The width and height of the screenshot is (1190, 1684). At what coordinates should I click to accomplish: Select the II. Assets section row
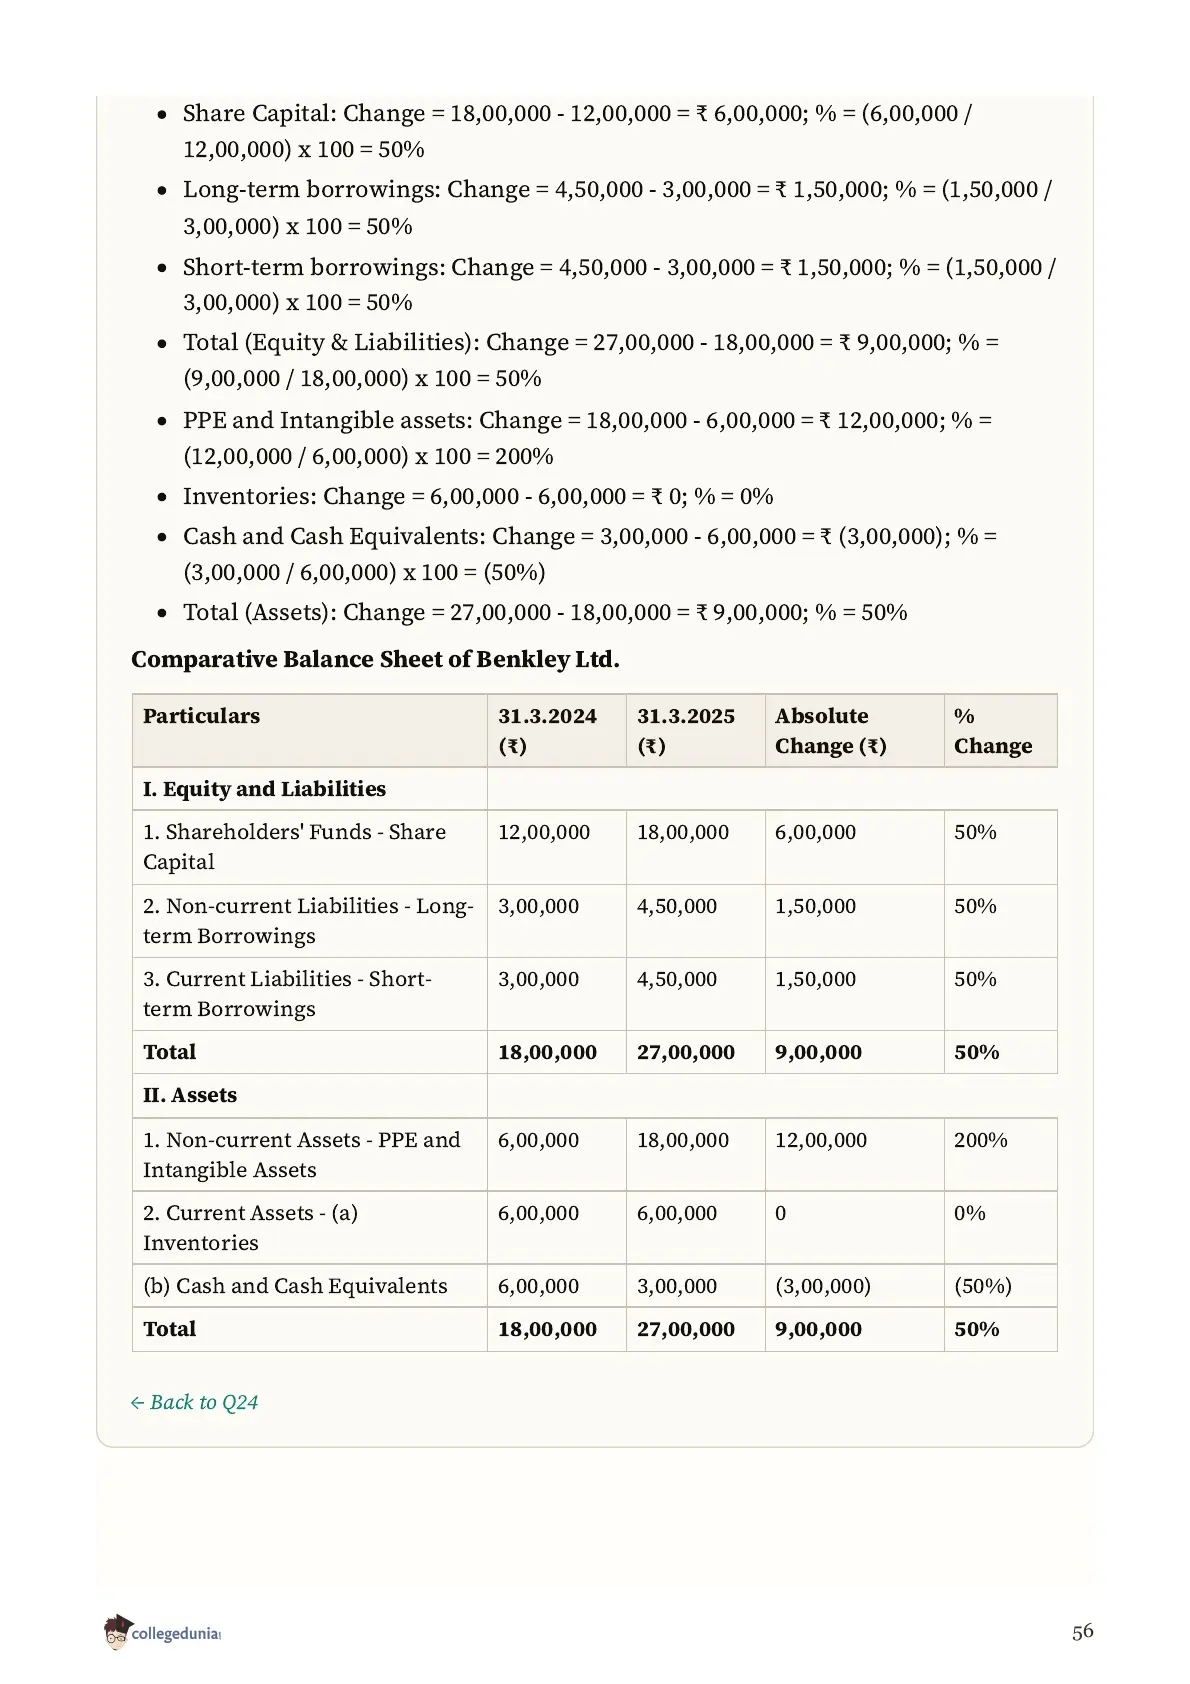coord(595,1095)
